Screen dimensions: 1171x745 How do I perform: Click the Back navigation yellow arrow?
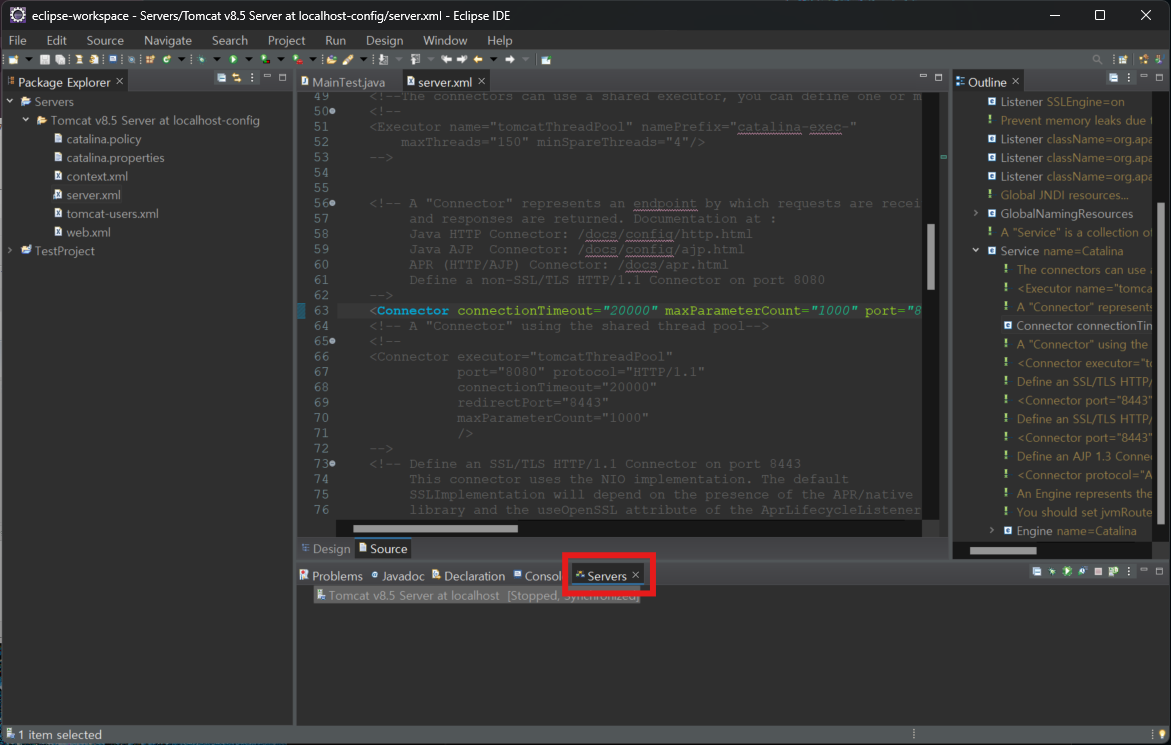click(478, 60)
